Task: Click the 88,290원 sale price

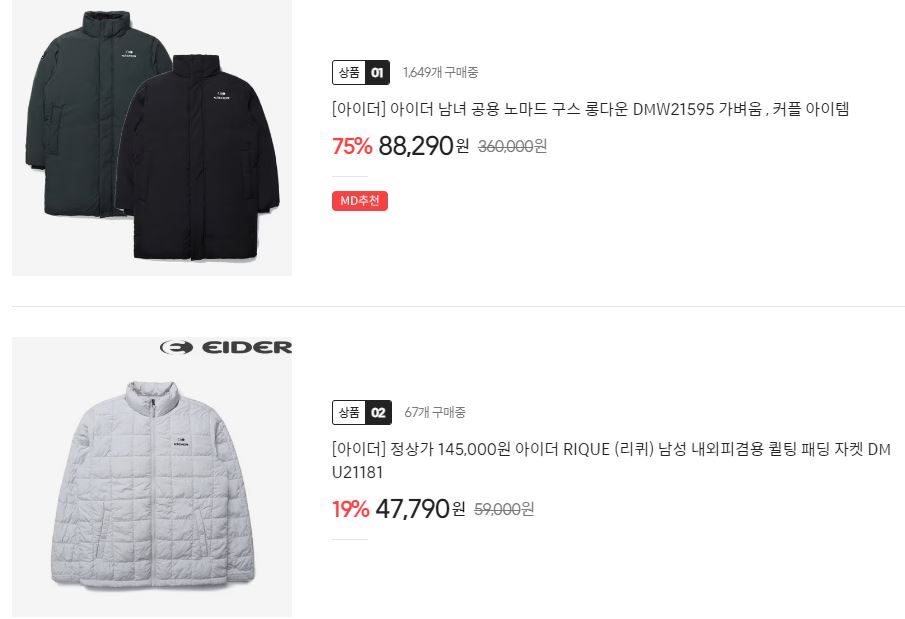Action: pyautogui.click(x=424, y=146)
